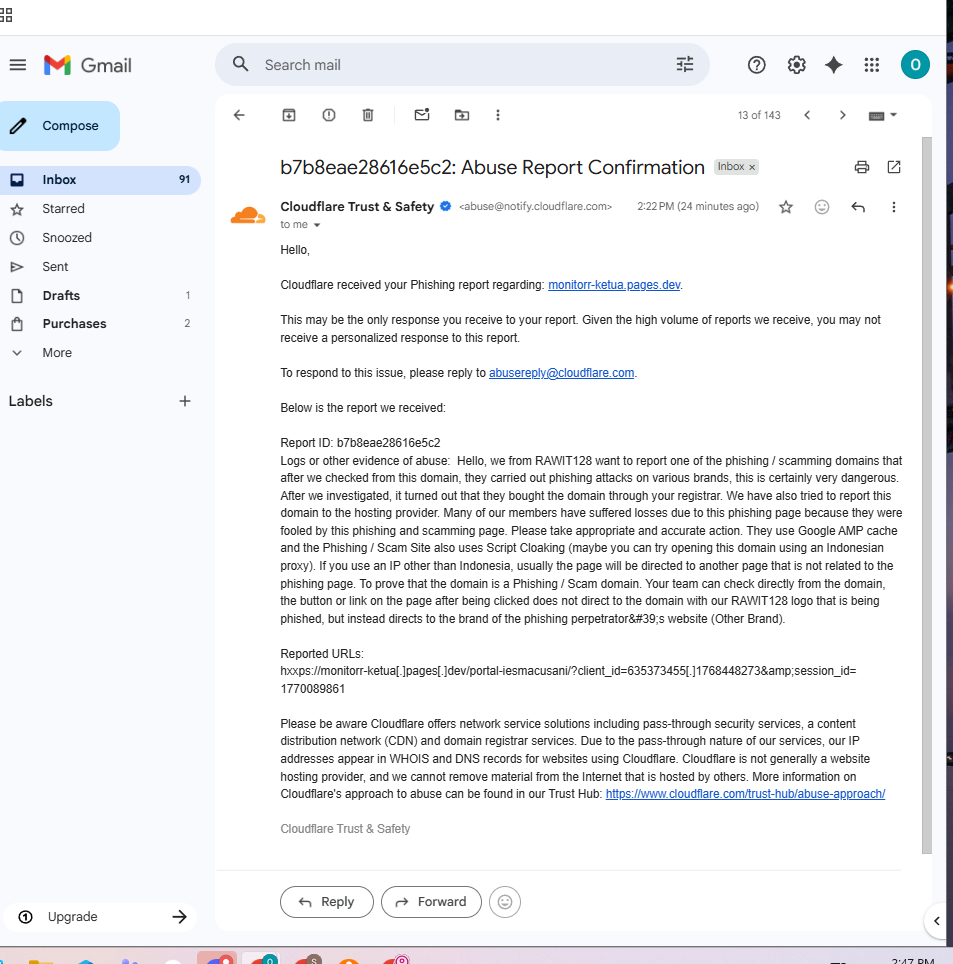The image size is (953, 964).
Task: Open the Support help icon
Action: coord(756,65)
